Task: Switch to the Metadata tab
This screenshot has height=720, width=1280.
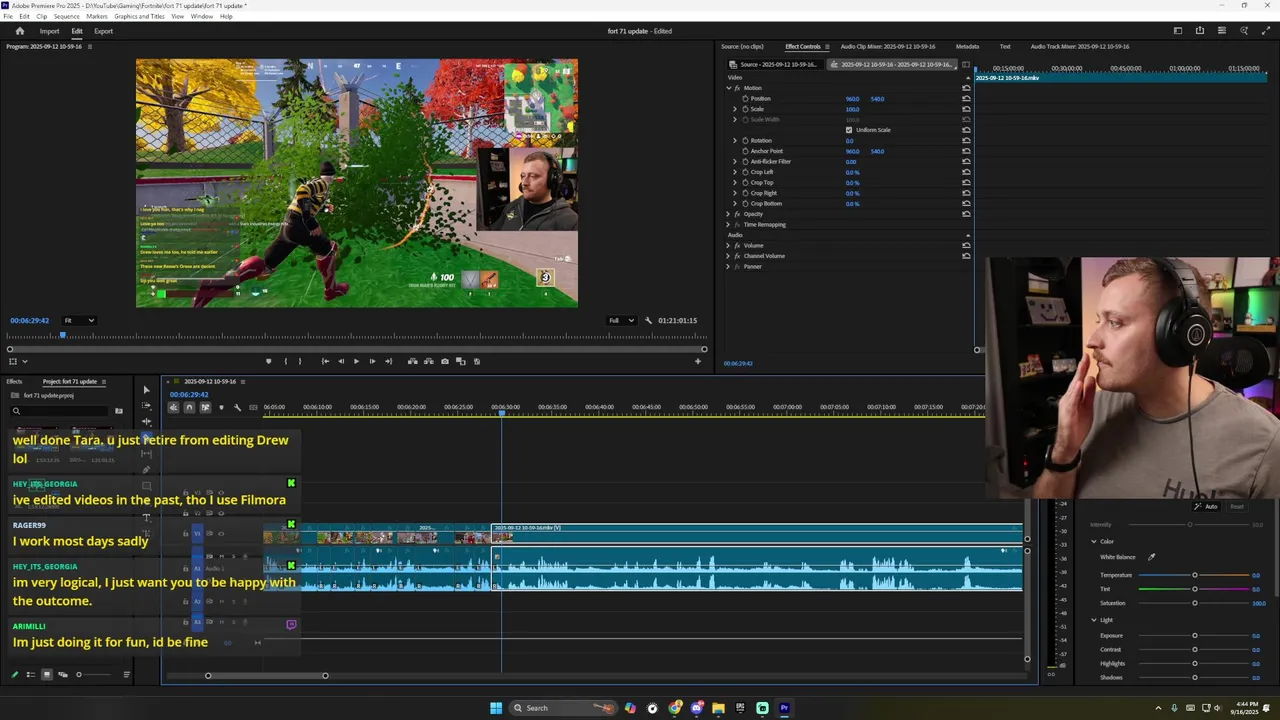Action: pos(967,47)
